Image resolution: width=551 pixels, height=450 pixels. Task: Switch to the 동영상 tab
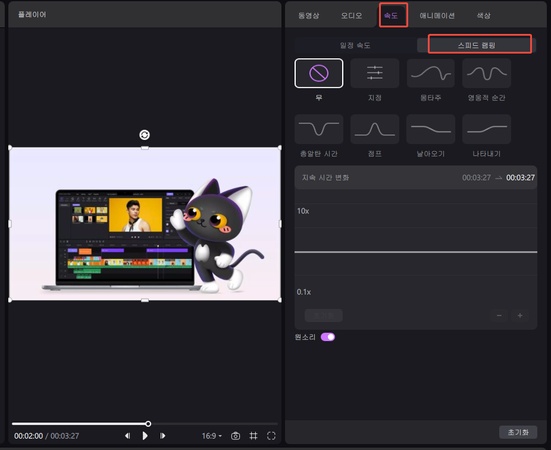point(309,15)
